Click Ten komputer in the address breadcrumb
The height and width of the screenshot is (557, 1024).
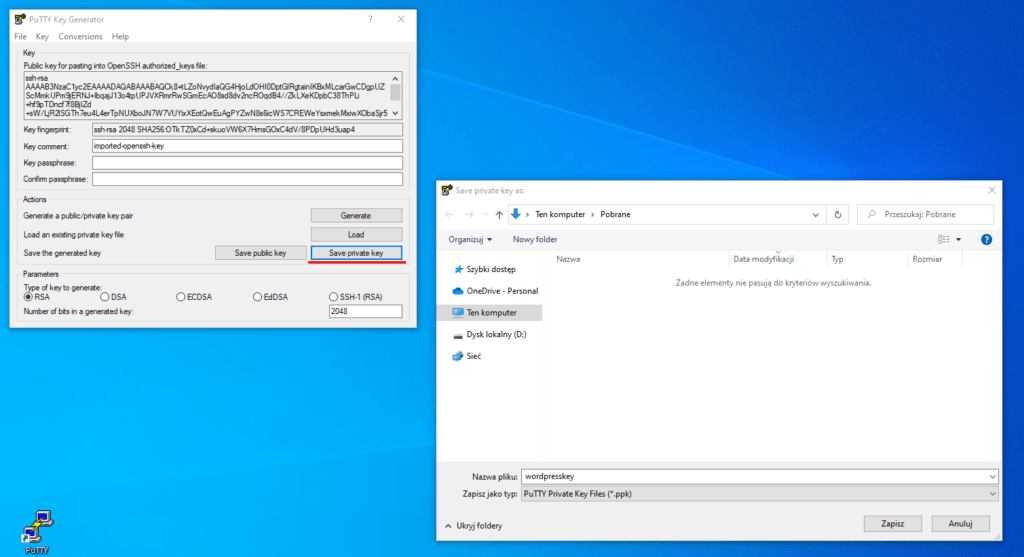(560, 214)
